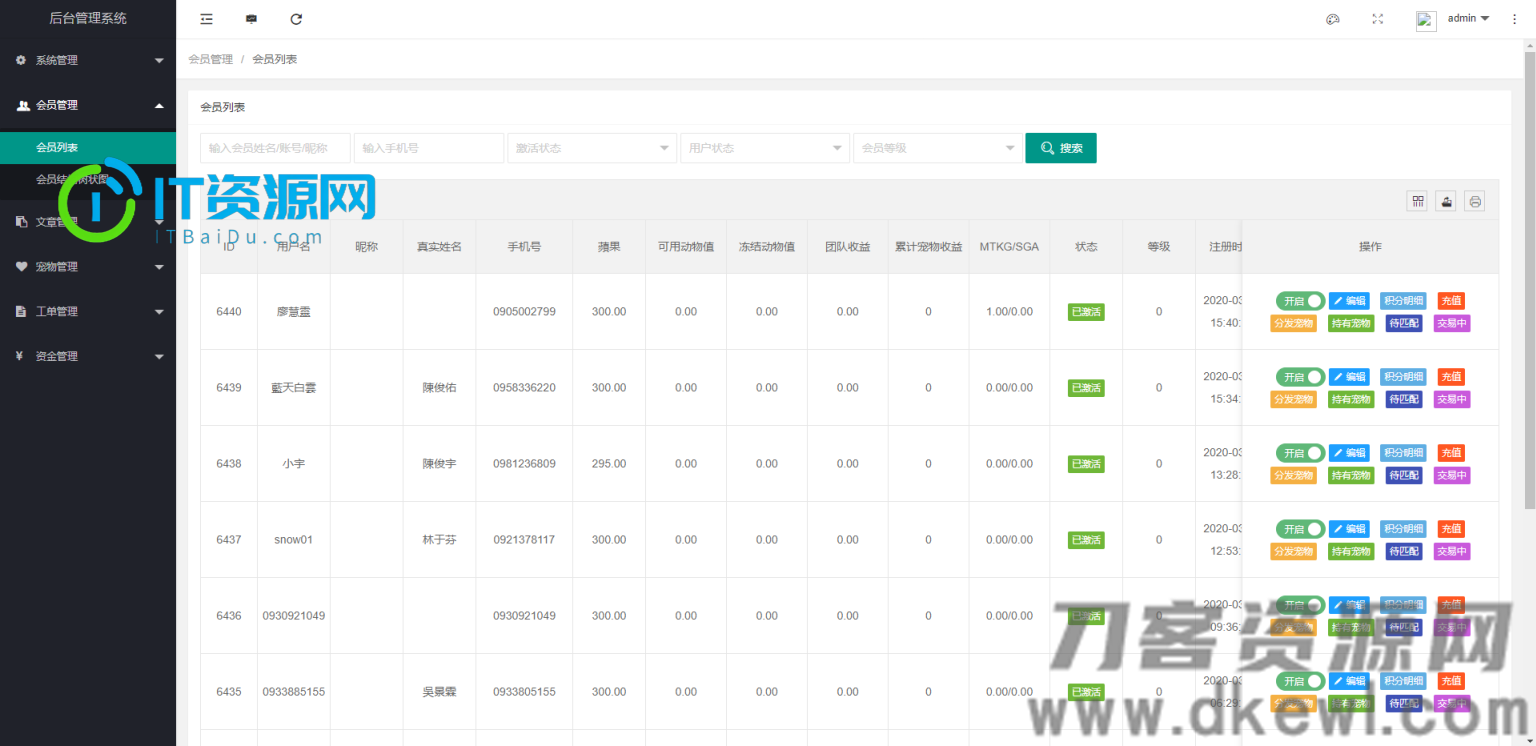This screenshot has width=1536, height=746.
Task: Open the 用户状态 dropdown filter
Action: click(765, 148)
